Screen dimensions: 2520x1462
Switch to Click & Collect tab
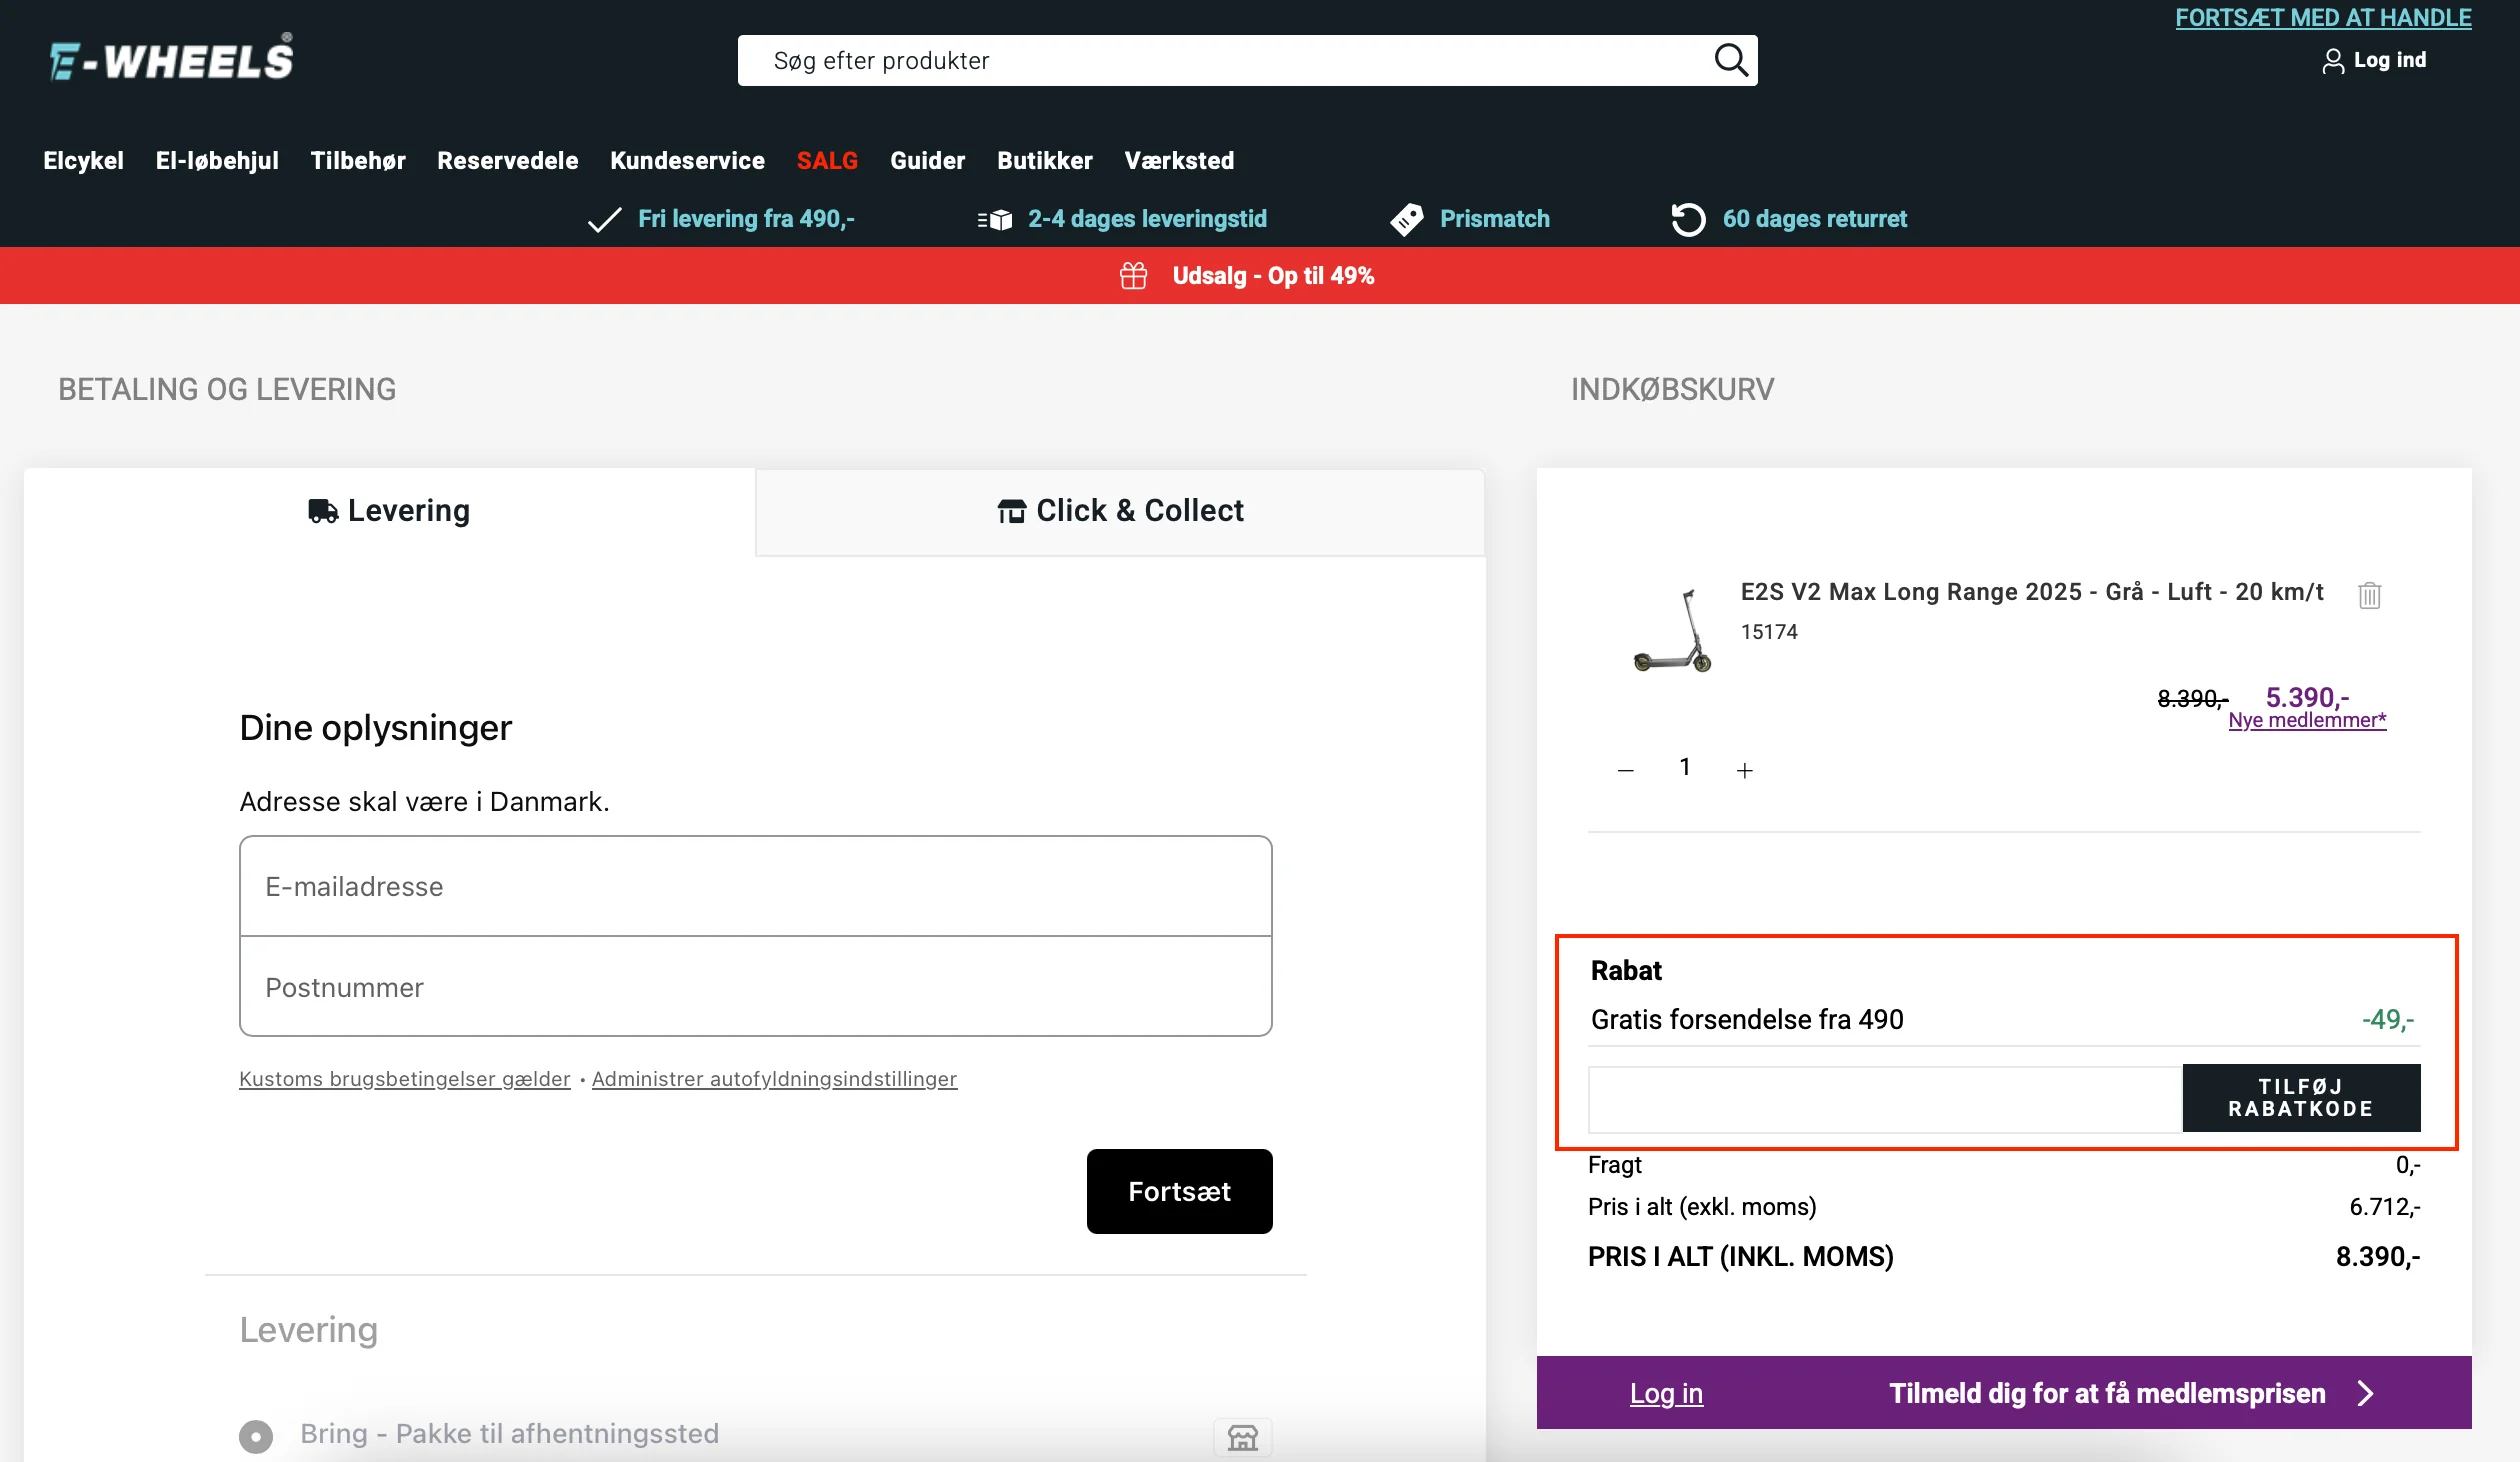click(x=1120, y=511)
